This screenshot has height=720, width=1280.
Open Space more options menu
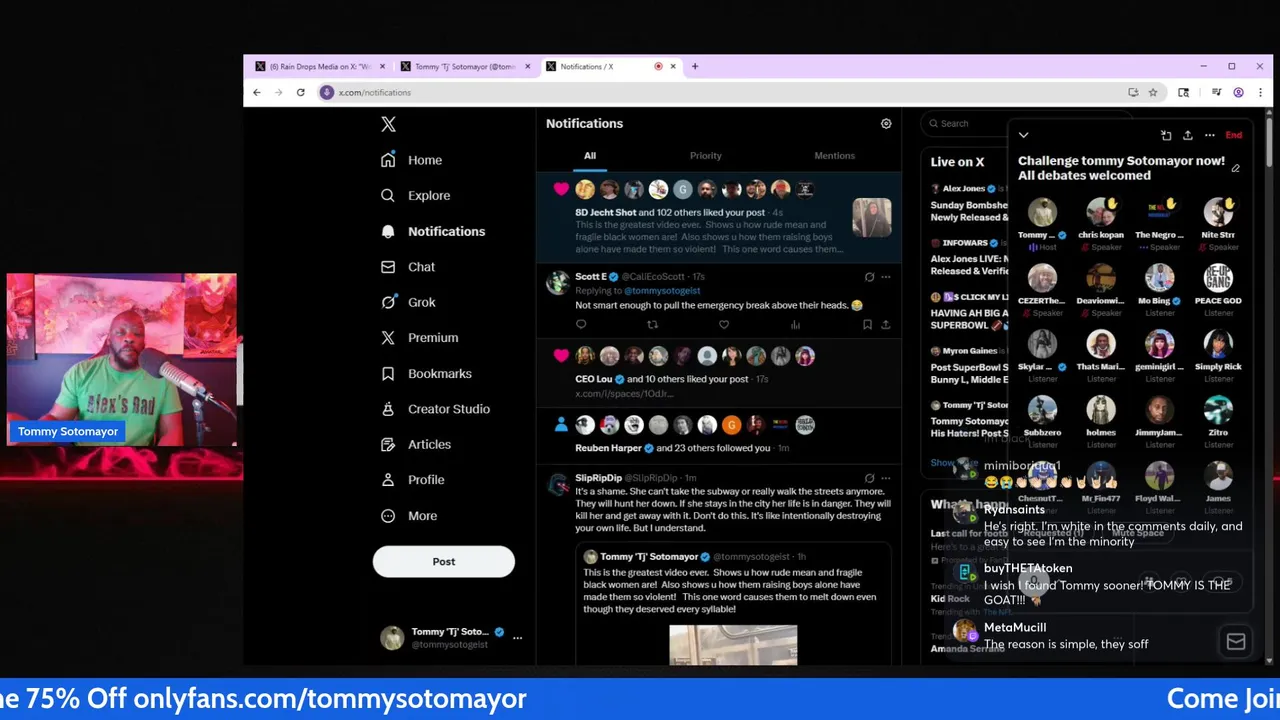point(1210,135)
